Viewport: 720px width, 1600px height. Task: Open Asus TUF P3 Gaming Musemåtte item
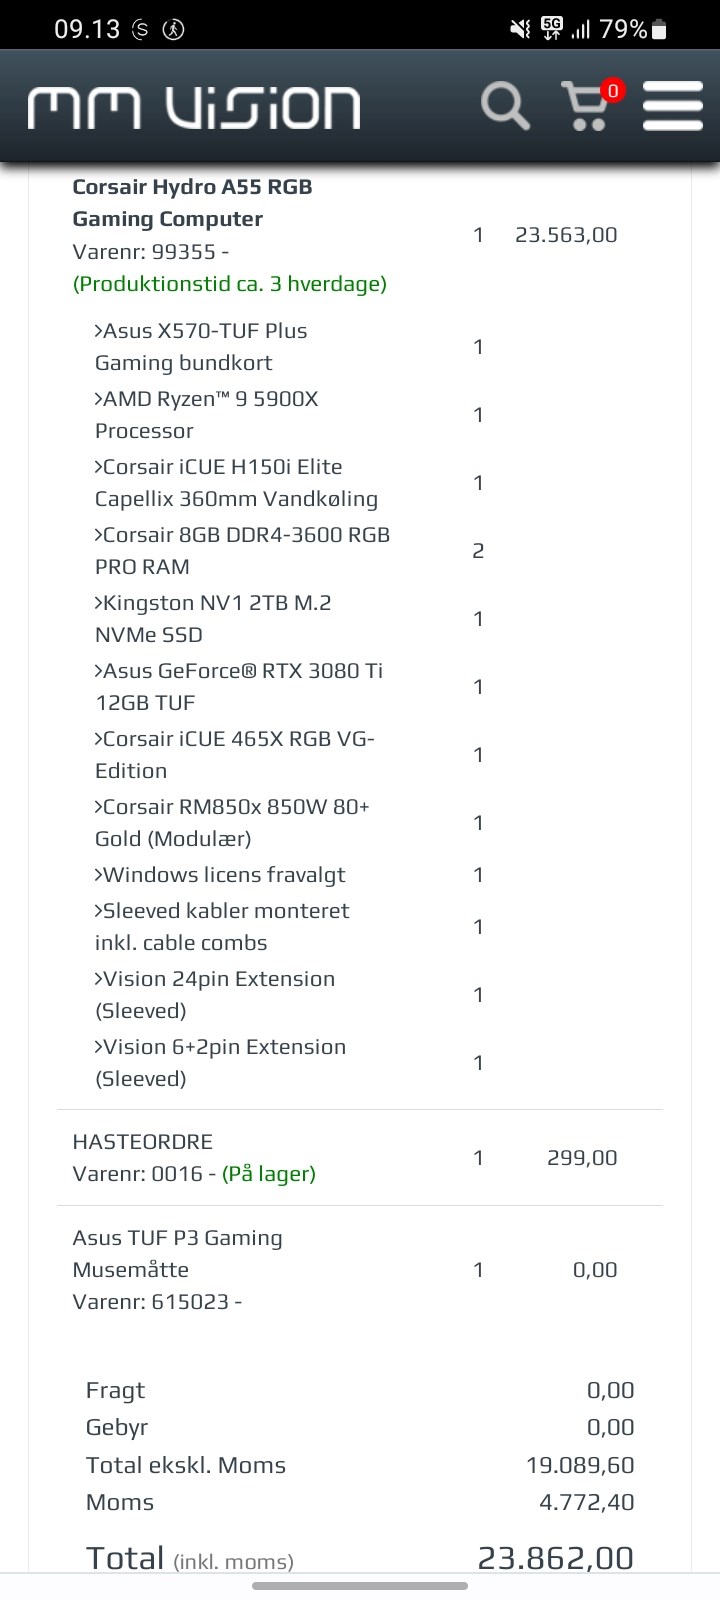[177, 1254]
